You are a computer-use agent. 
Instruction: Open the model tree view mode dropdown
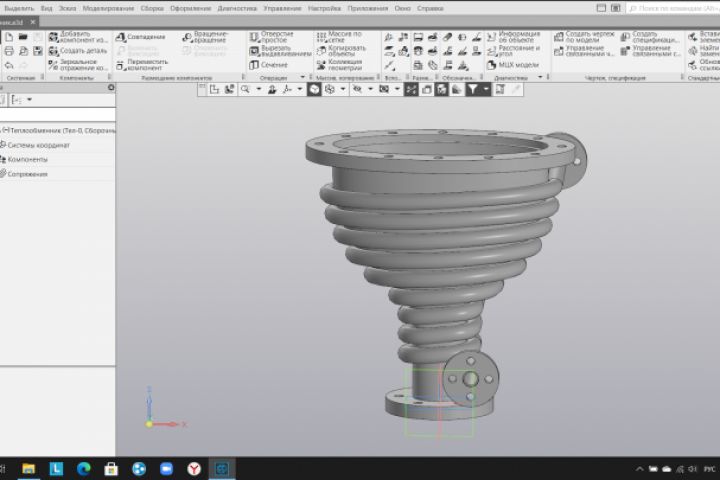tap(30, 100)
